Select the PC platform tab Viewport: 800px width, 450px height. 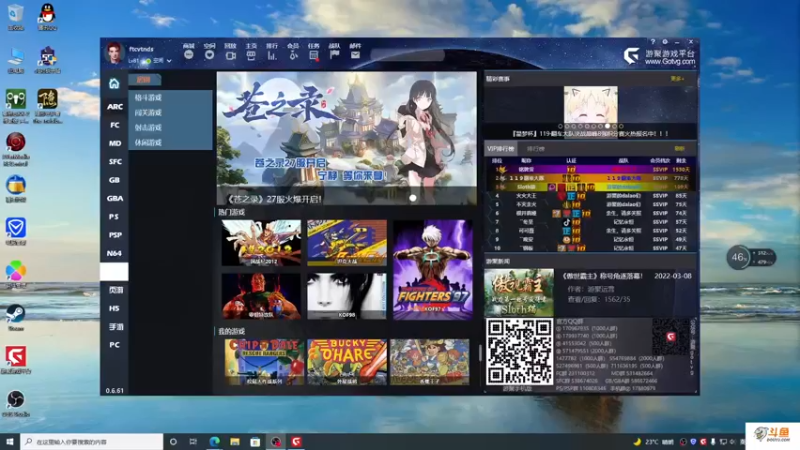tap(114, 345)
